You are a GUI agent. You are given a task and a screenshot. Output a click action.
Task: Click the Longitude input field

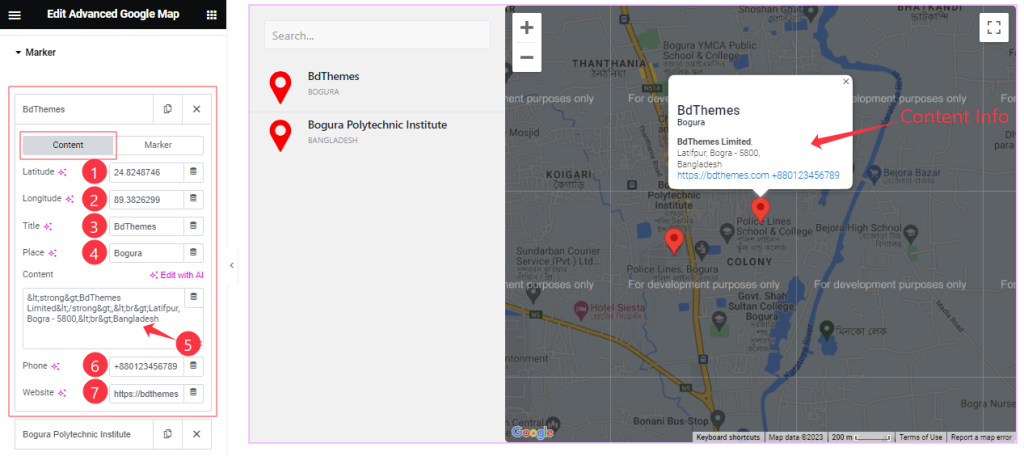tap(146, 199)
